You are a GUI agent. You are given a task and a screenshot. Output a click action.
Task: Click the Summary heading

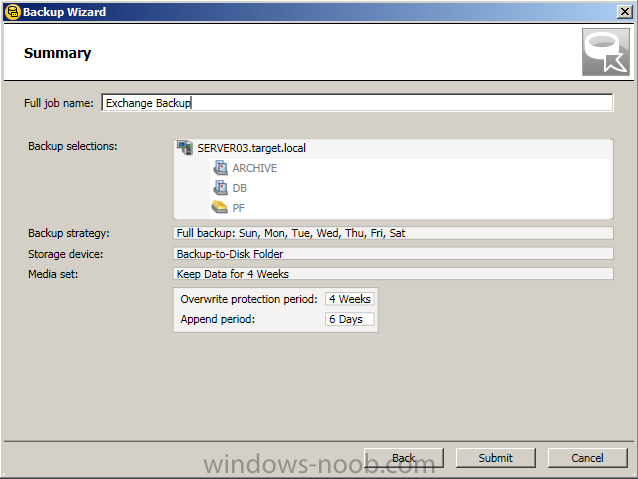57,53
